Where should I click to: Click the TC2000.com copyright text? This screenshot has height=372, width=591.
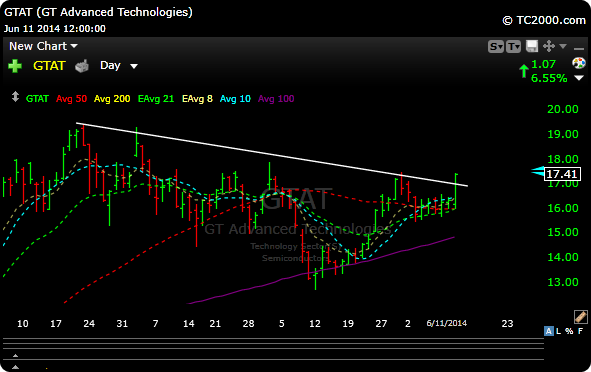[544, 20]
